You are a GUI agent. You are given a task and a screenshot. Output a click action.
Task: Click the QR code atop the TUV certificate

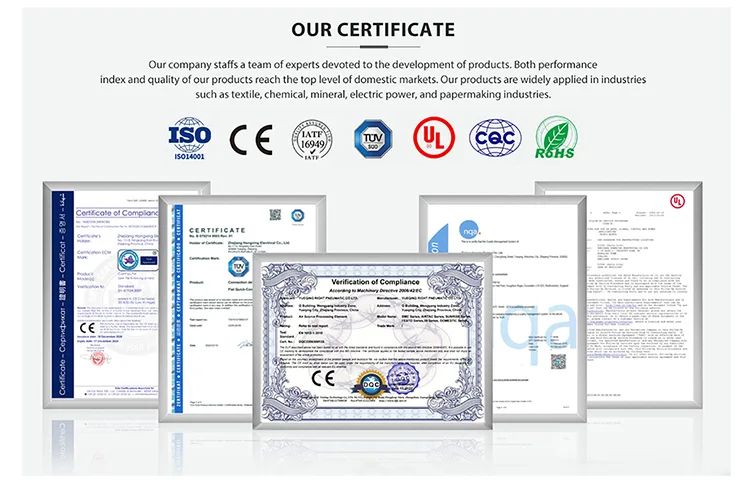pos(275,215)
